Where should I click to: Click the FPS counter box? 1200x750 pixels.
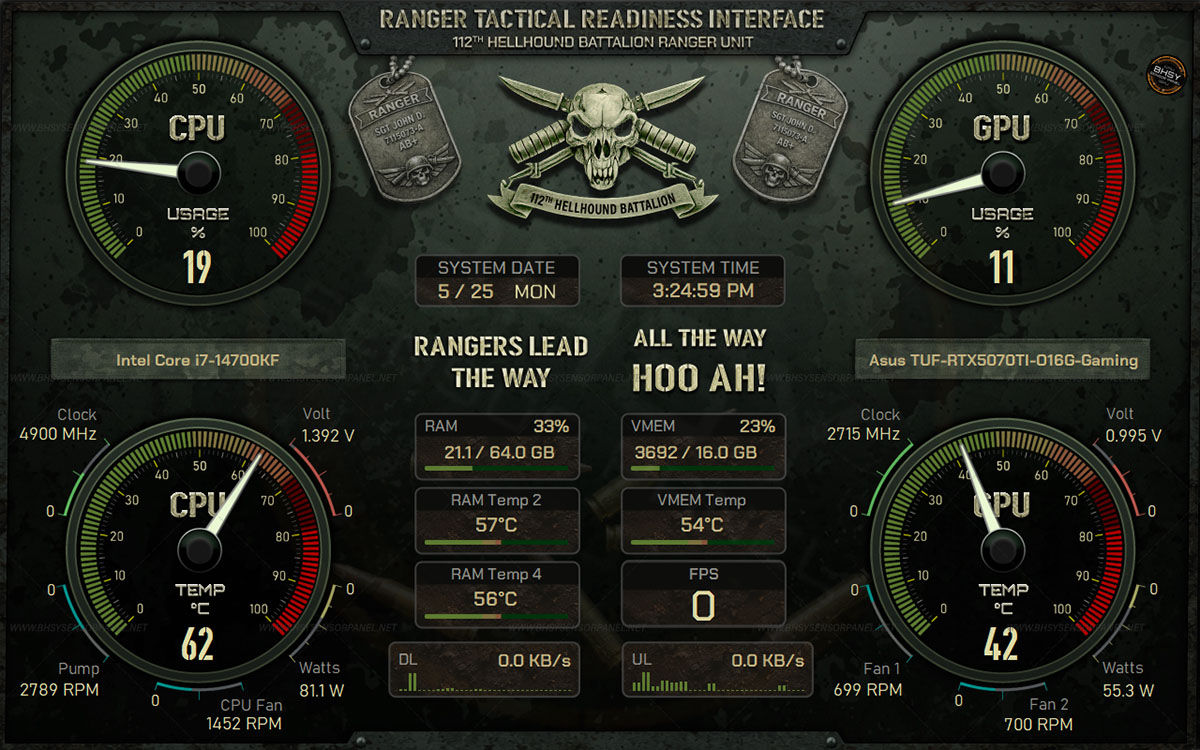pyautogui.click(x=703, y=594)
